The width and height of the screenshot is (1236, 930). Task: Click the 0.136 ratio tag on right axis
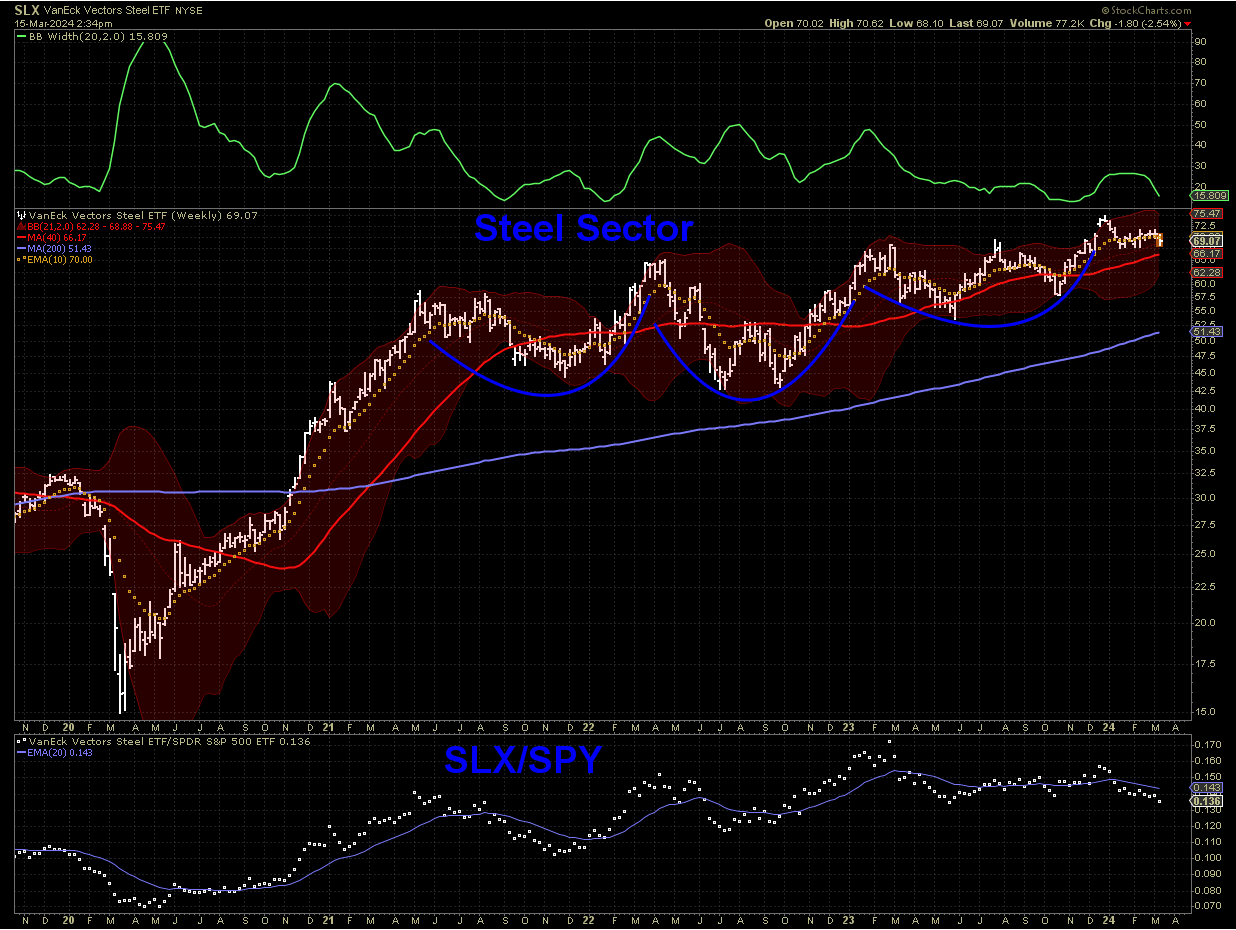pyautogui.click(x=1206, y=801)
